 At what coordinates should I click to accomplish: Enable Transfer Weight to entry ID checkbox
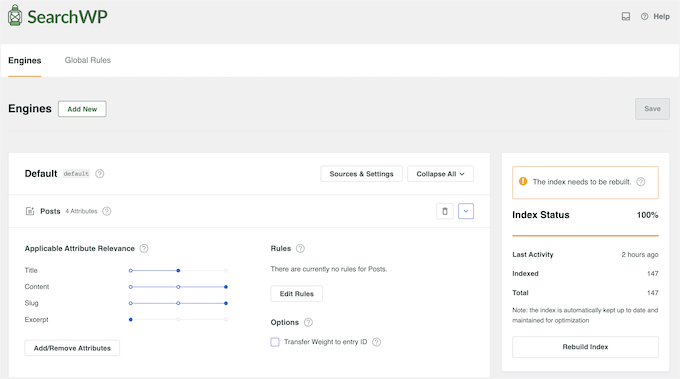275,342
